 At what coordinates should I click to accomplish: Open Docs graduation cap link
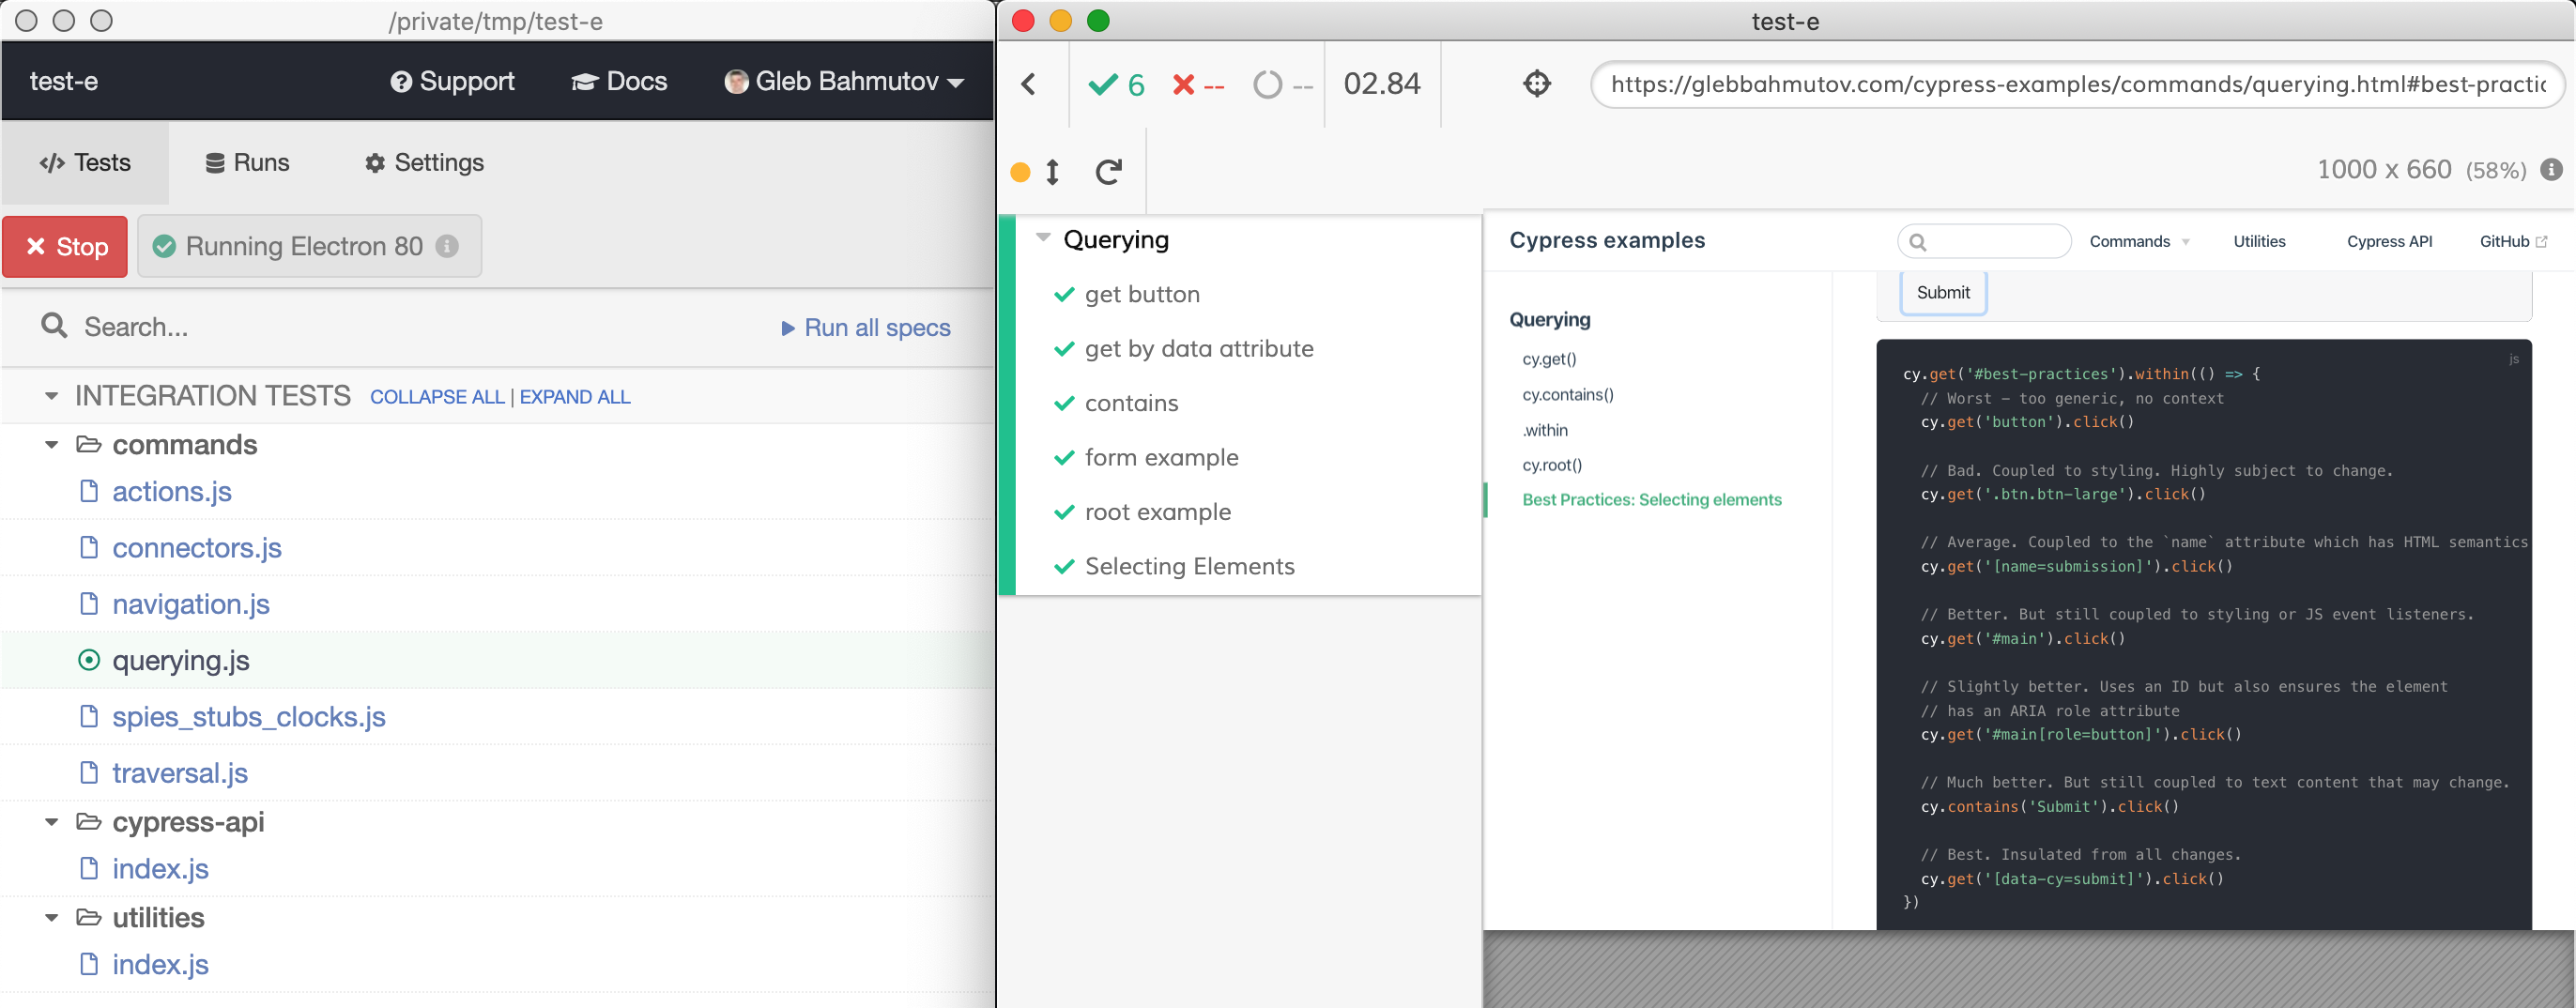tap(619, 82)
